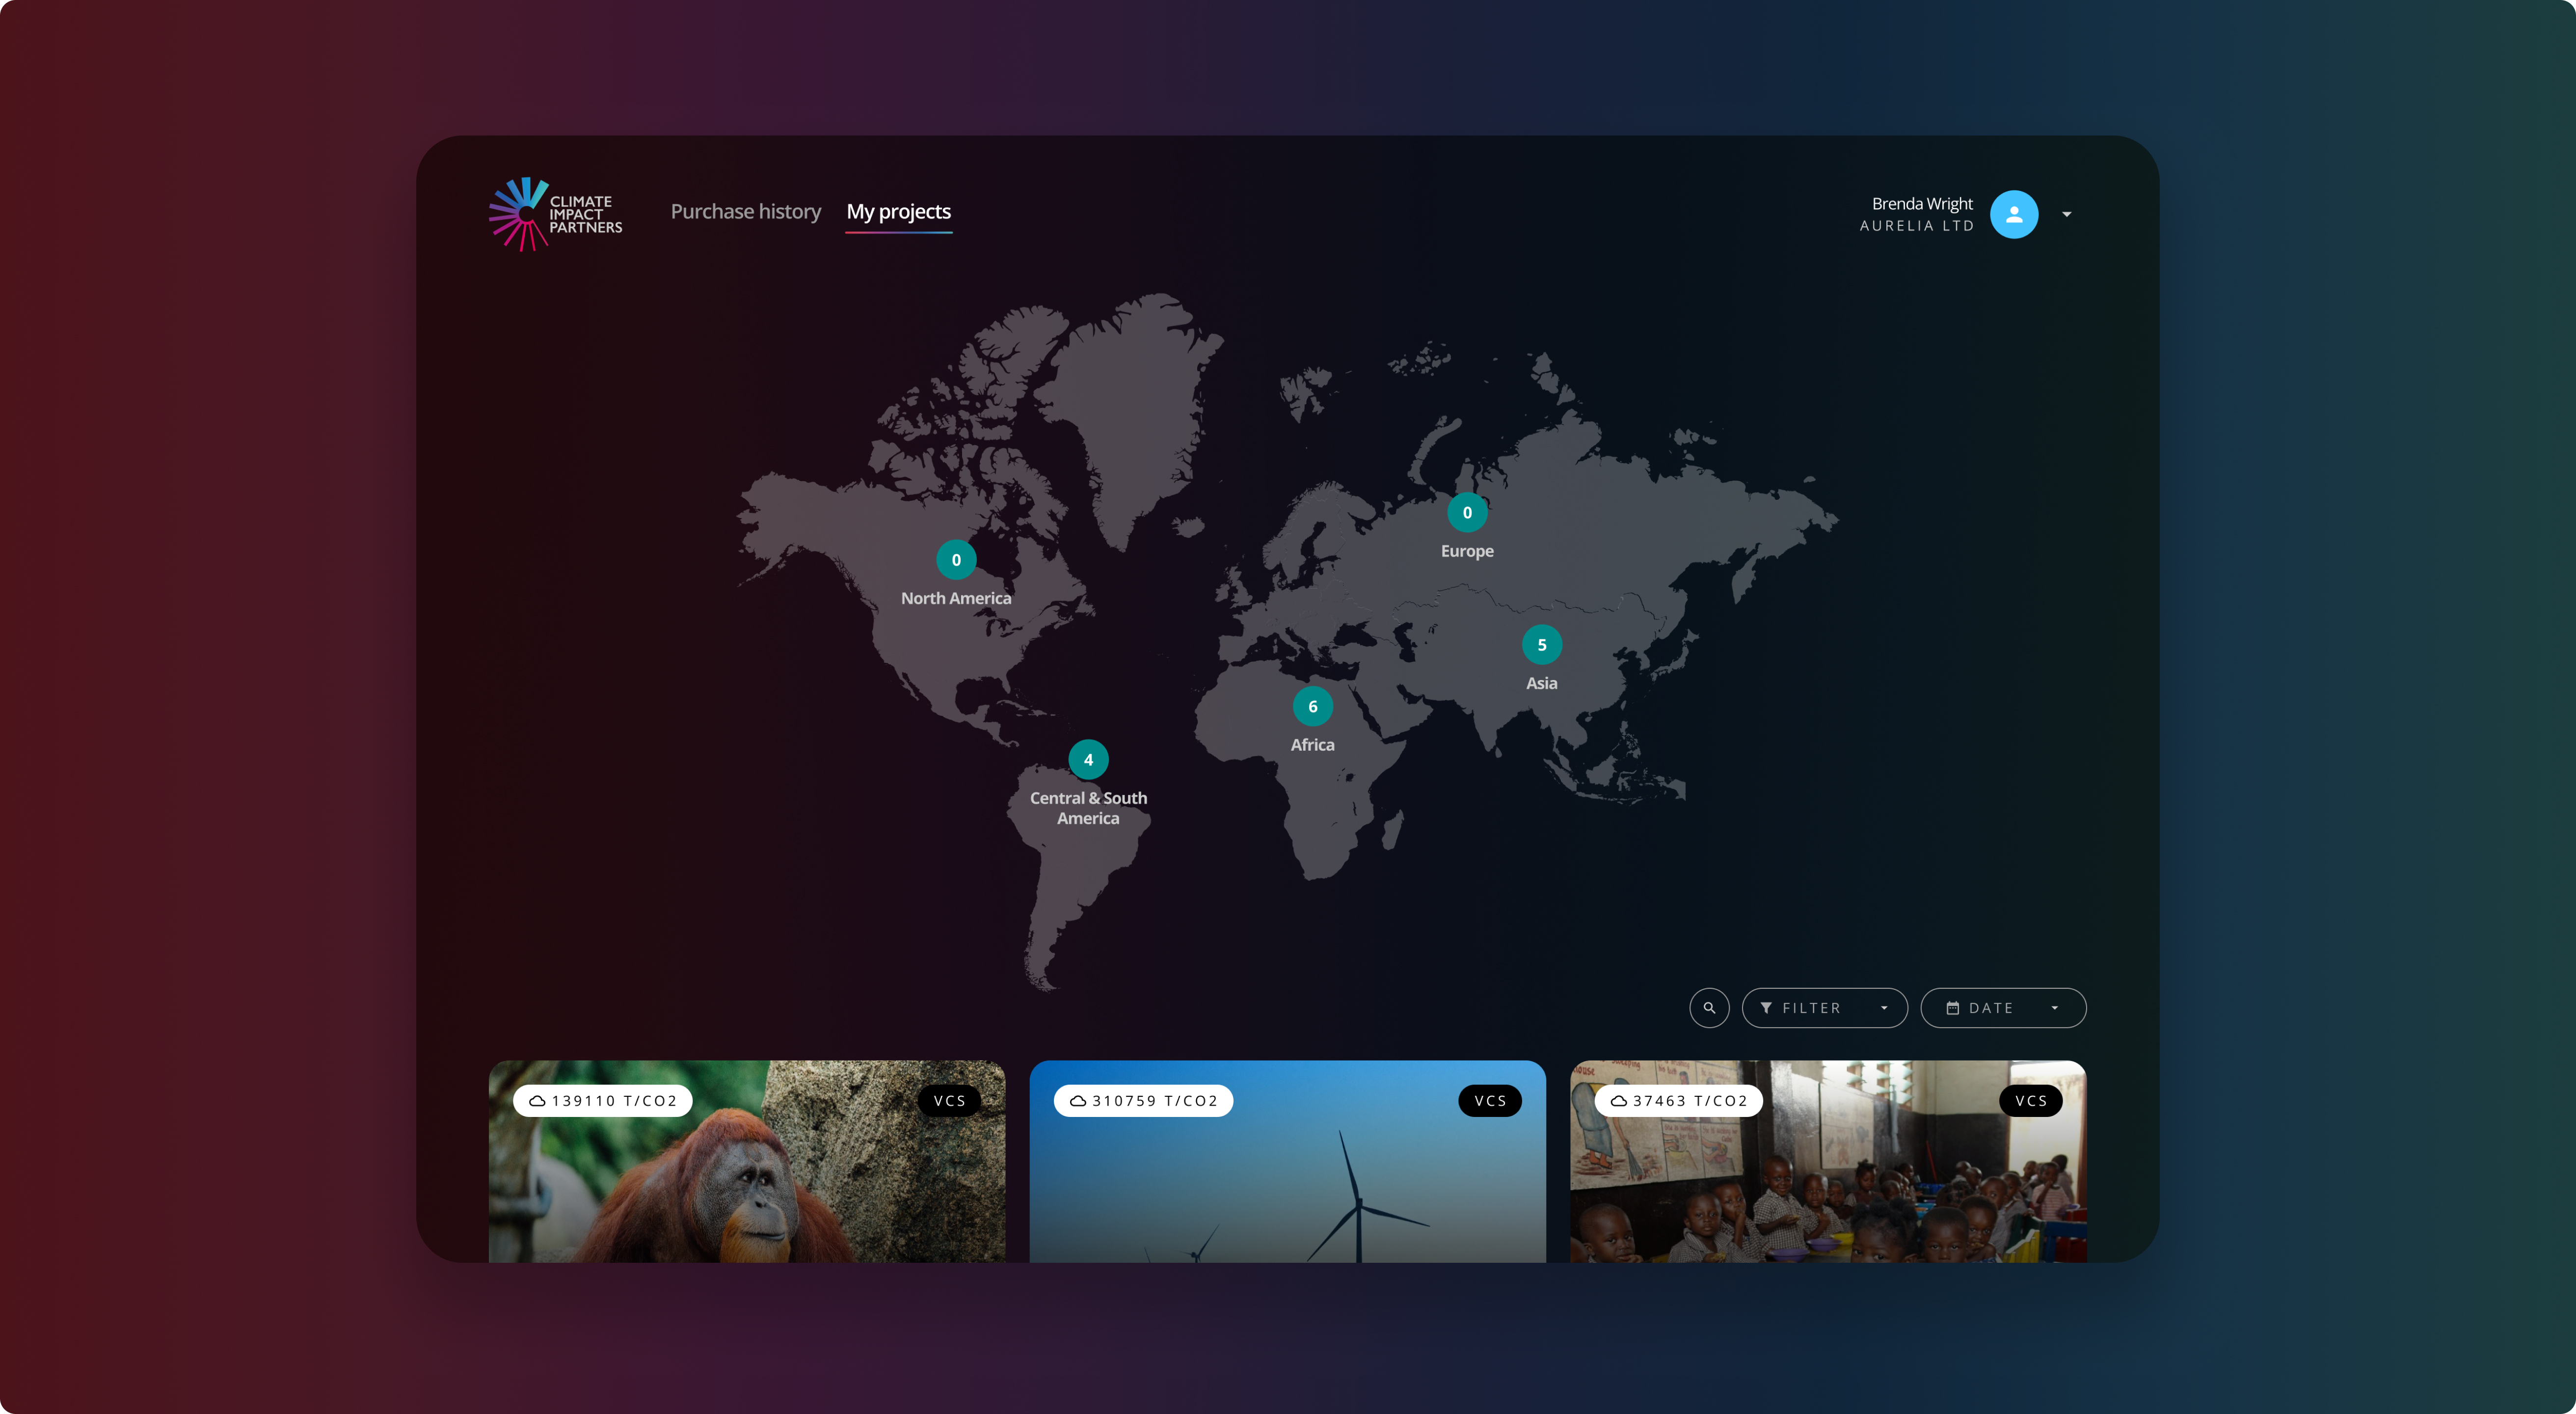Click the search magnifier icon

(1709, 1008)
